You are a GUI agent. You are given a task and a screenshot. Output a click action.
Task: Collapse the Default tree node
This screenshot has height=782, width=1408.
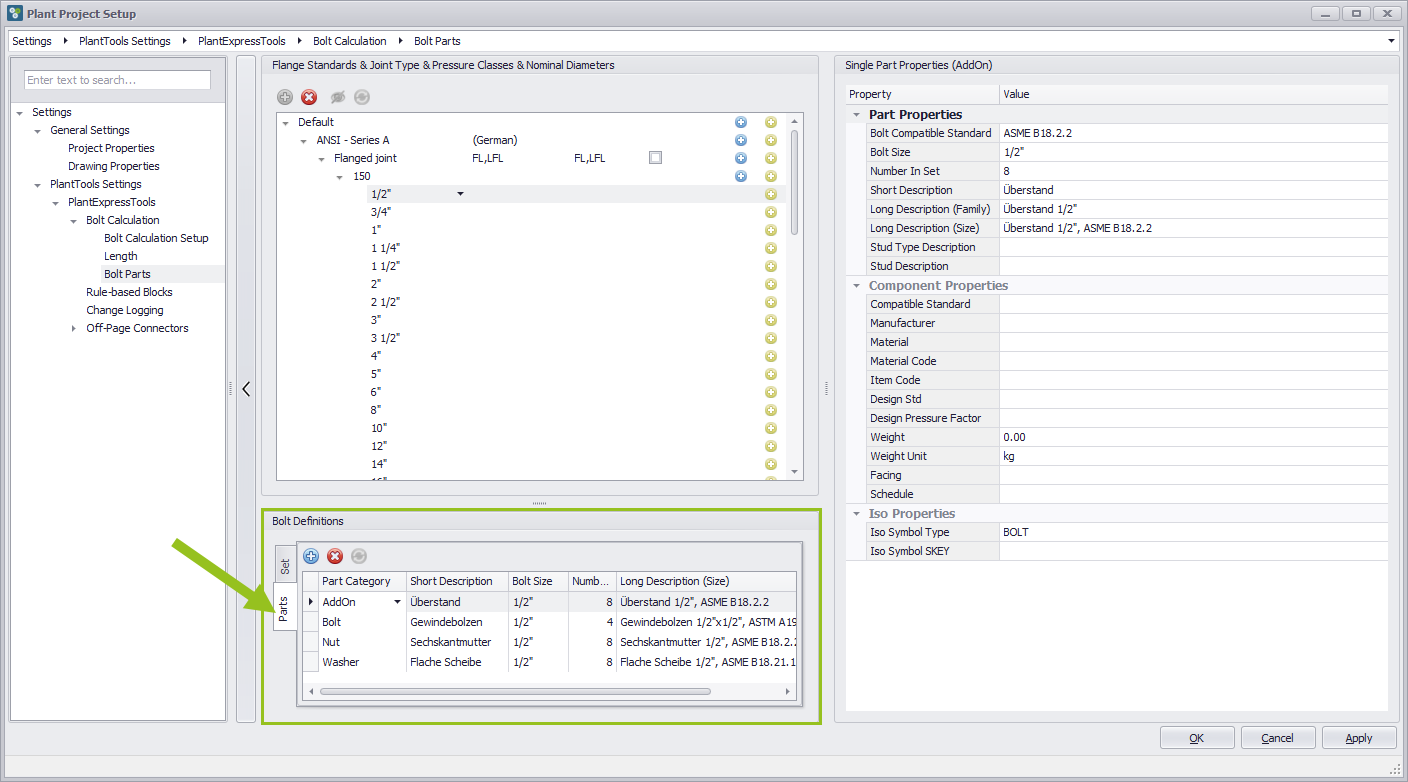[x=286, y=123]
